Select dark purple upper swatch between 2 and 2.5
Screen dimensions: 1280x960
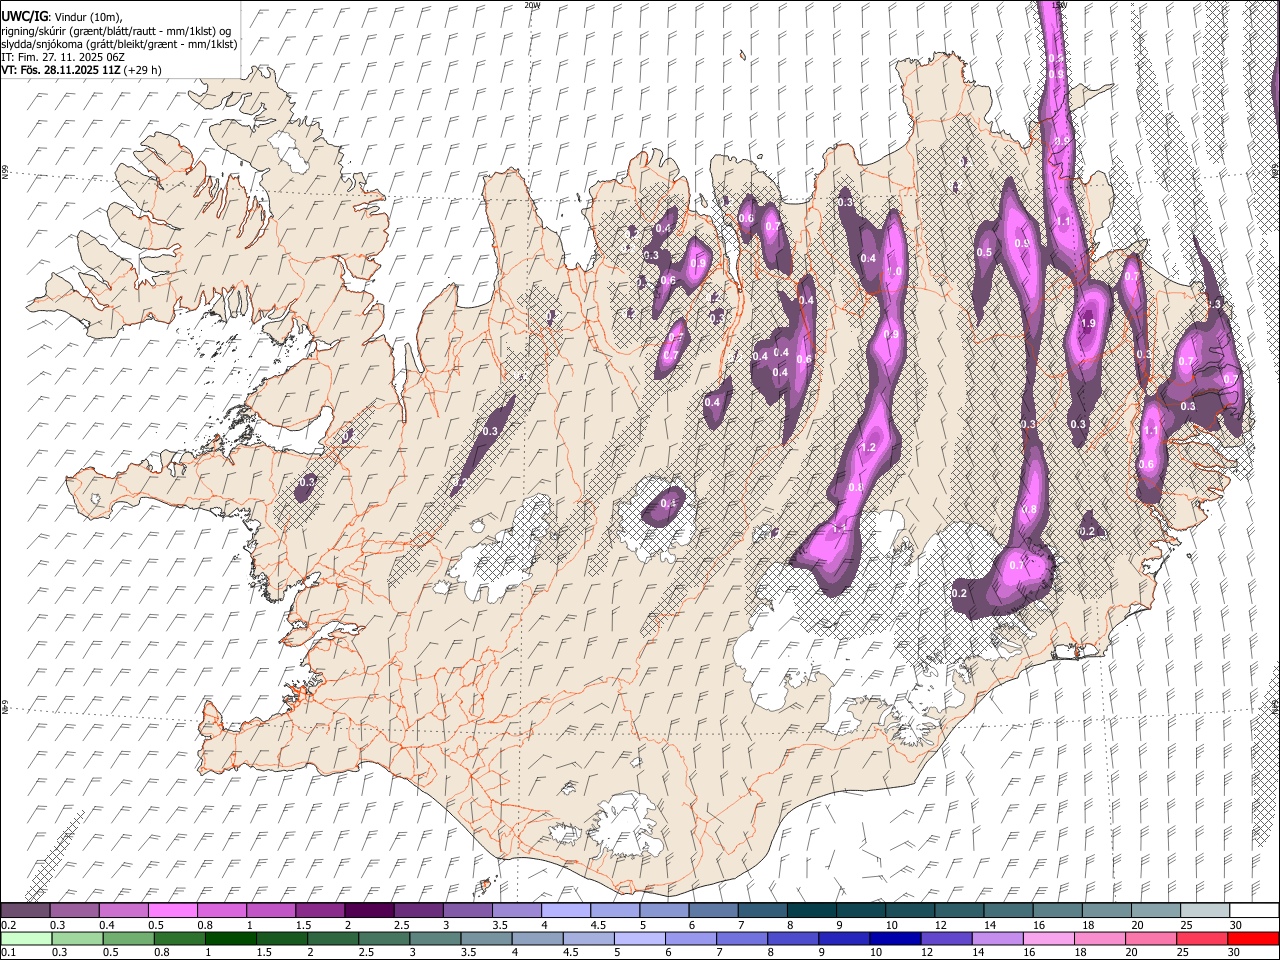(x=369, y=910)
